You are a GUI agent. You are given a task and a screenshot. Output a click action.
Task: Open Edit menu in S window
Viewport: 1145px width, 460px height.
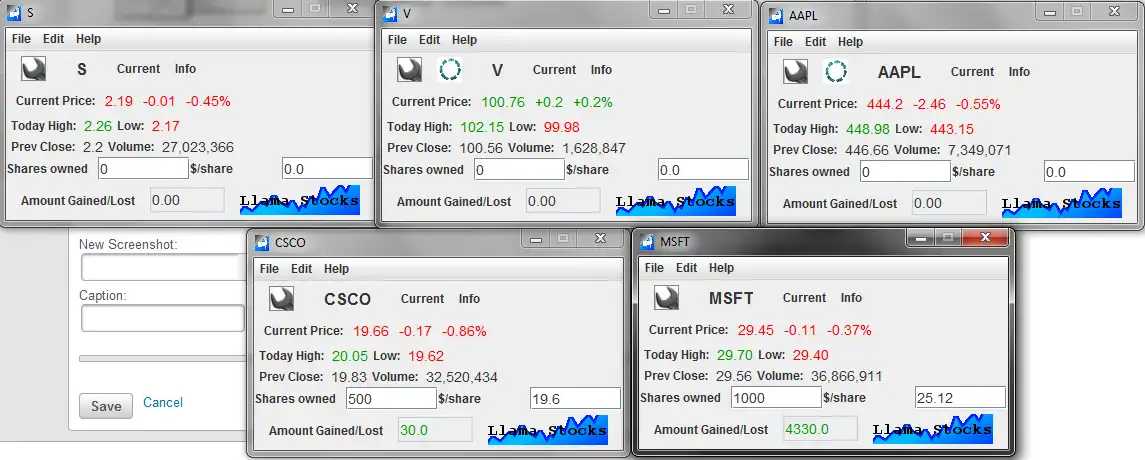tap(53, 39)
